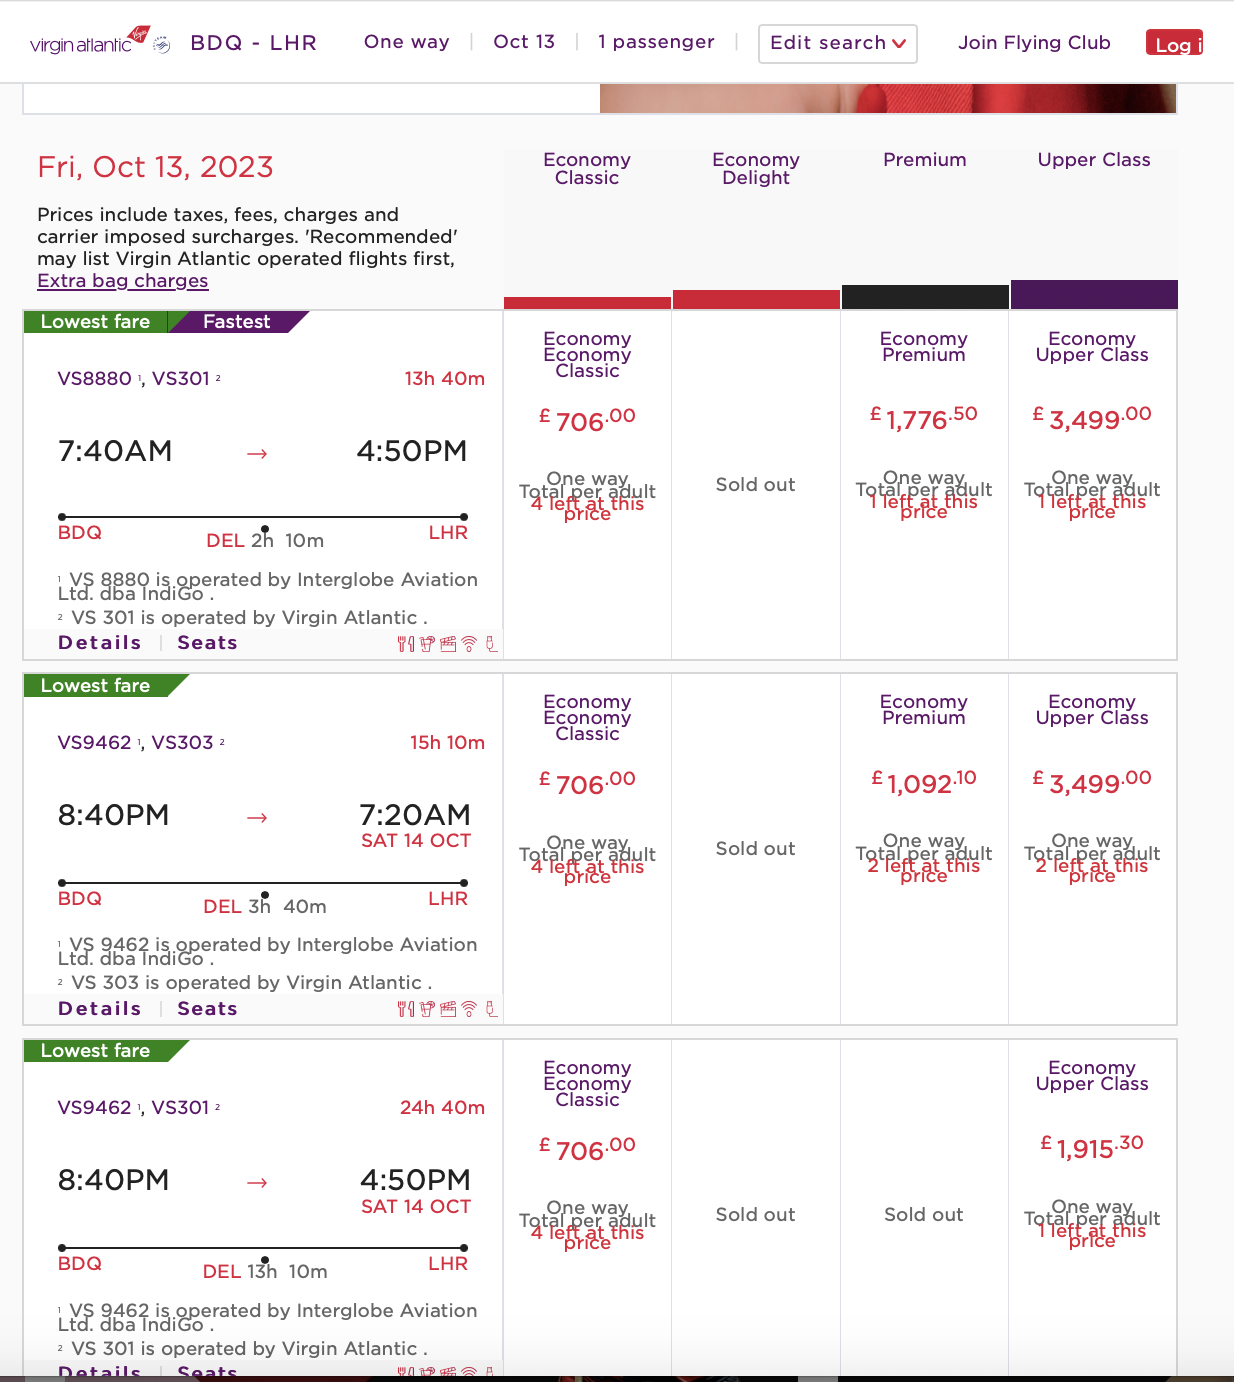This screenshot has height=1382, width=1234.
Task: Click the SkyTeam alliance logo
Action: pos(162,44)
